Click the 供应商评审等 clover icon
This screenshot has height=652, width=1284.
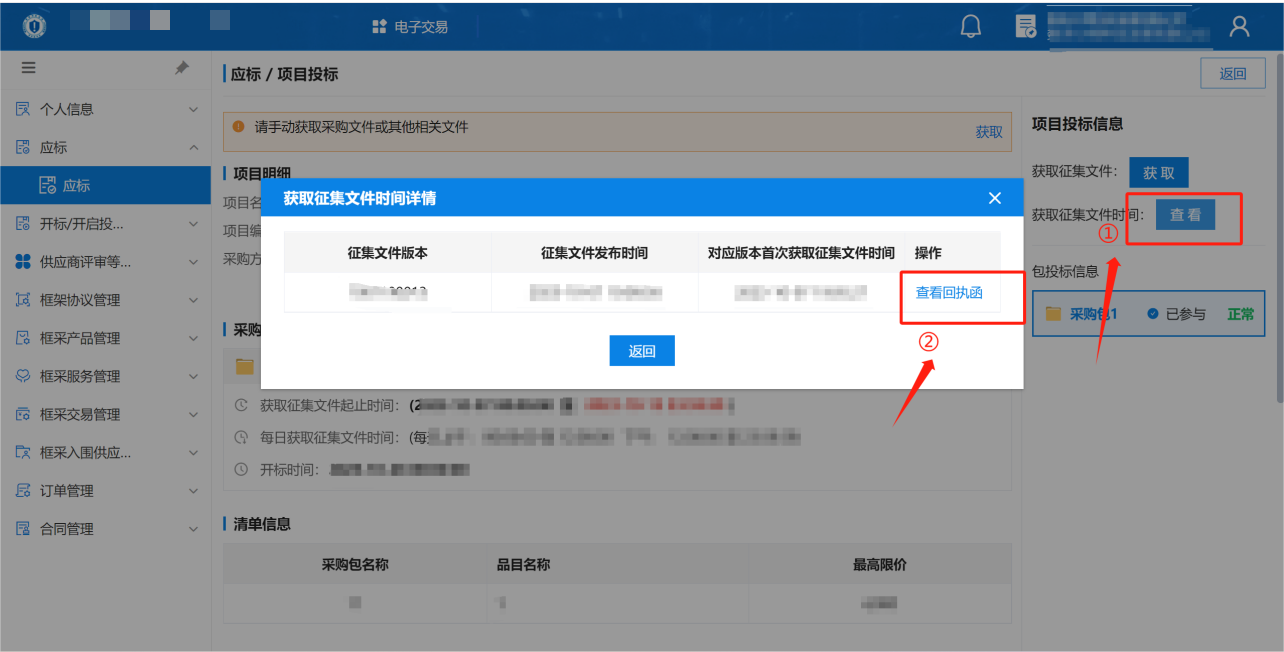[23, 262]
